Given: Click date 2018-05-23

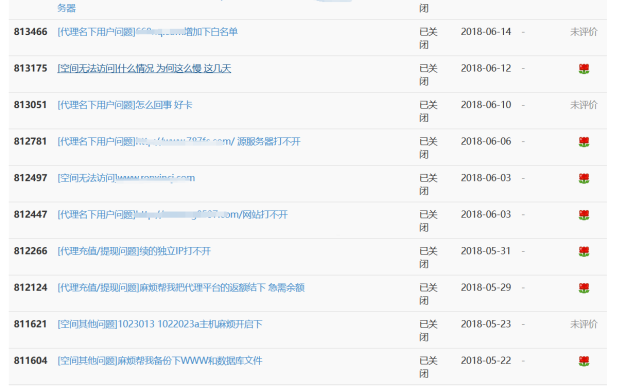Looking at the screenshot, I should click(486, 324).
